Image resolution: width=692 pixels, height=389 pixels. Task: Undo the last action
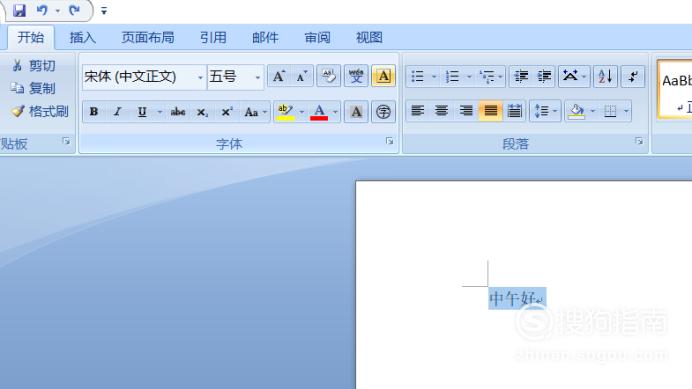(x=42, y=10)
